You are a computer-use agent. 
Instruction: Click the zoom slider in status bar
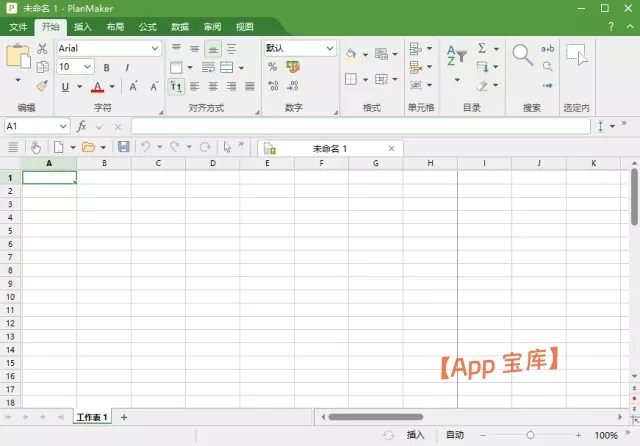530,435
